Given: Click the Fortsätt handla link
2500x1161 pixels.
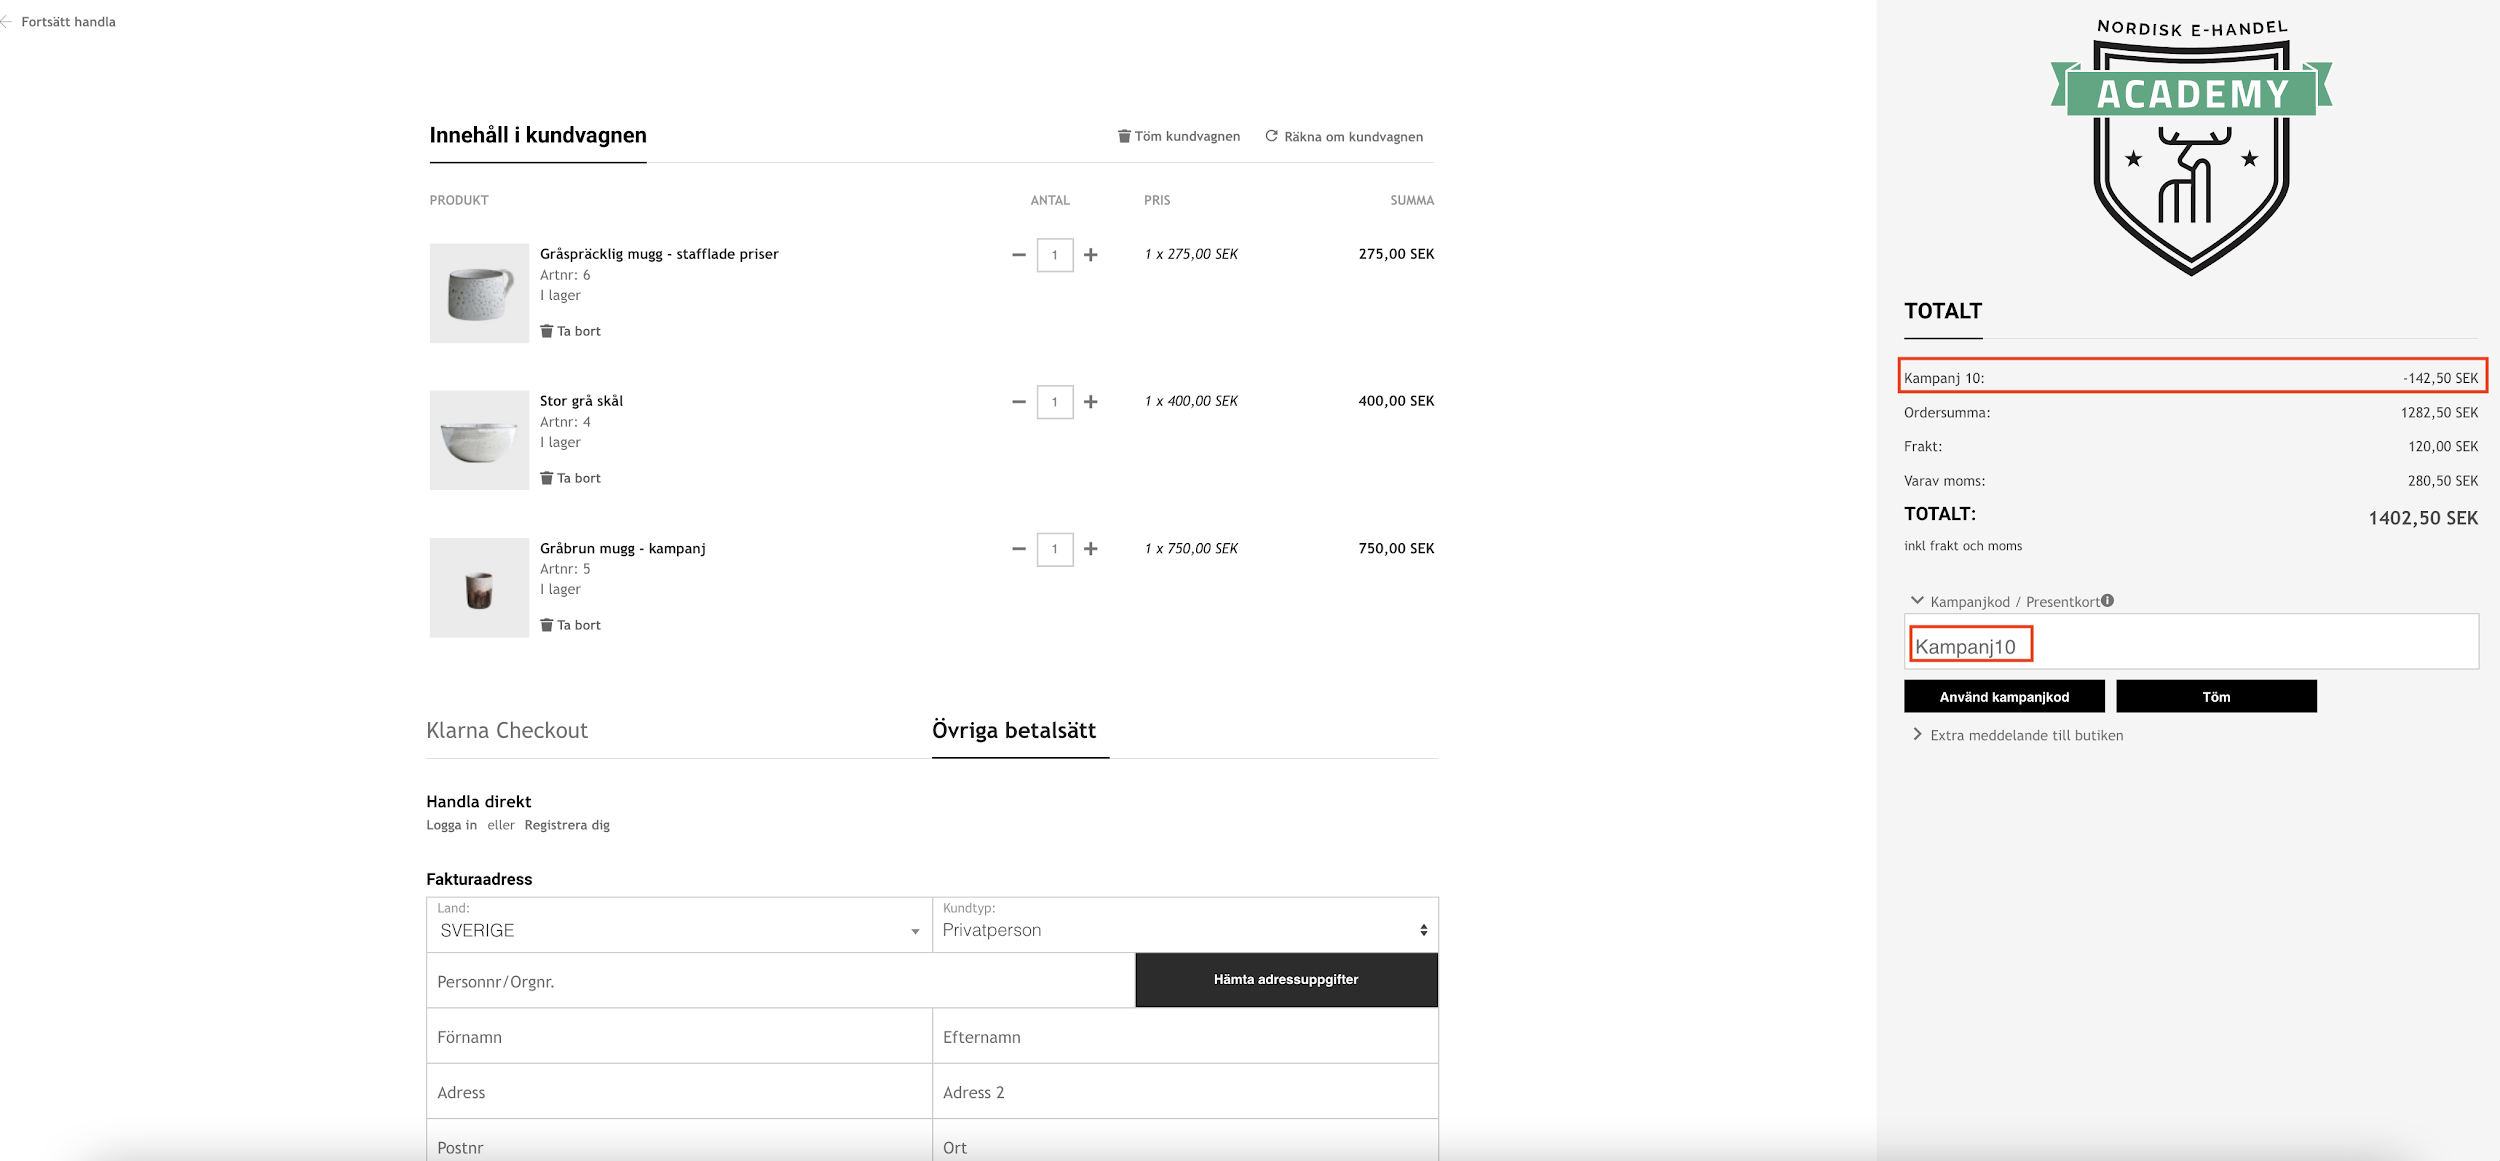Looking at the screenshot, I should click(x=68, y=21).
